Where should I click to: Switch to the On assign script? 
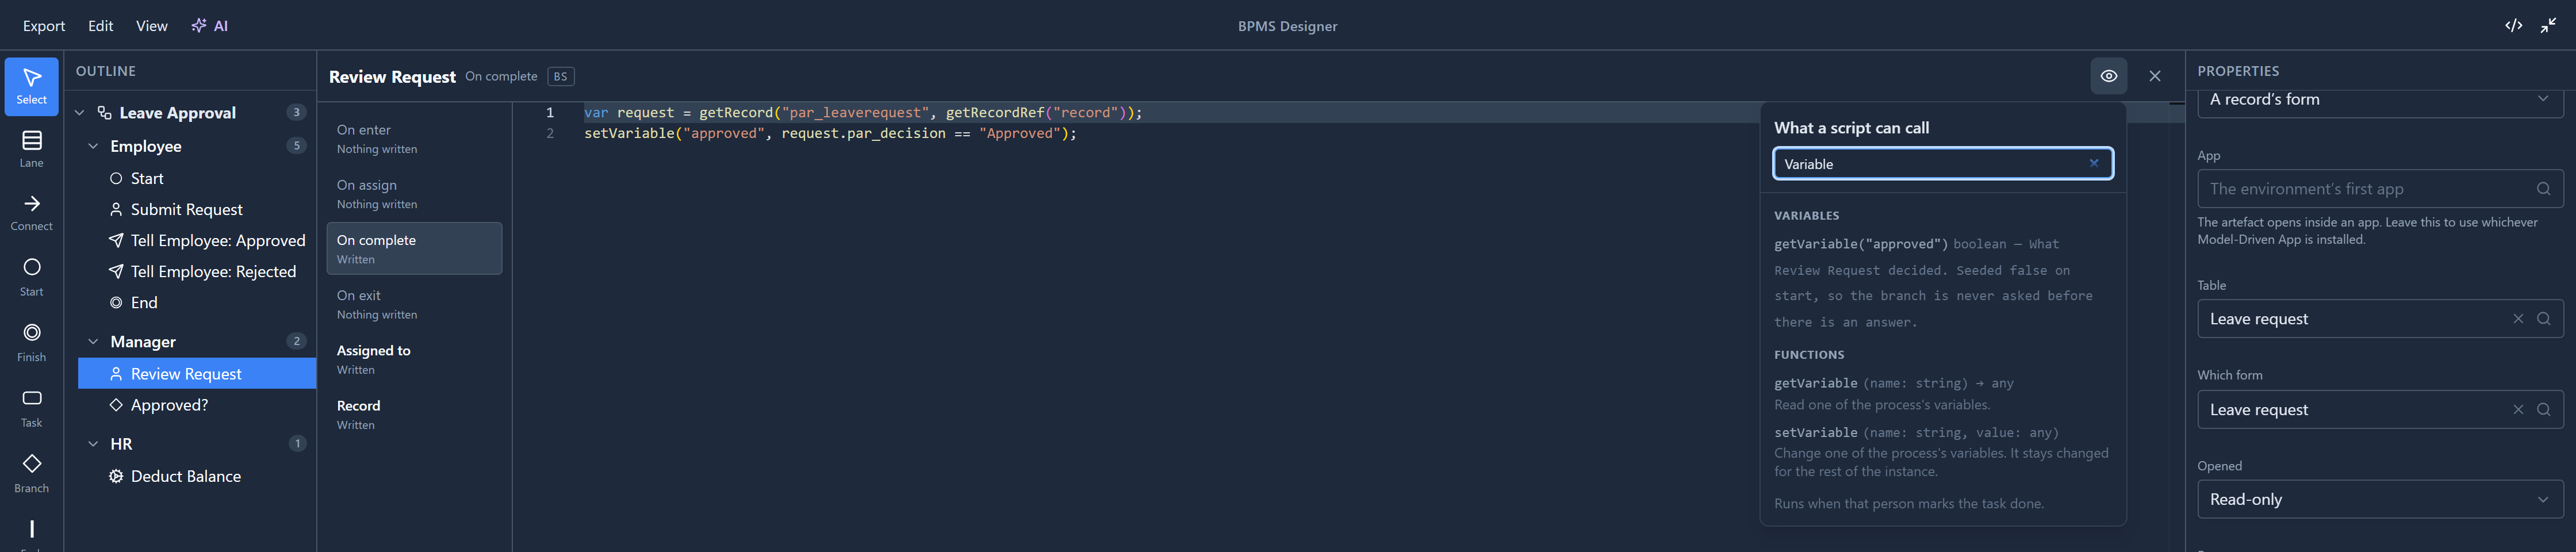[414, 193]
